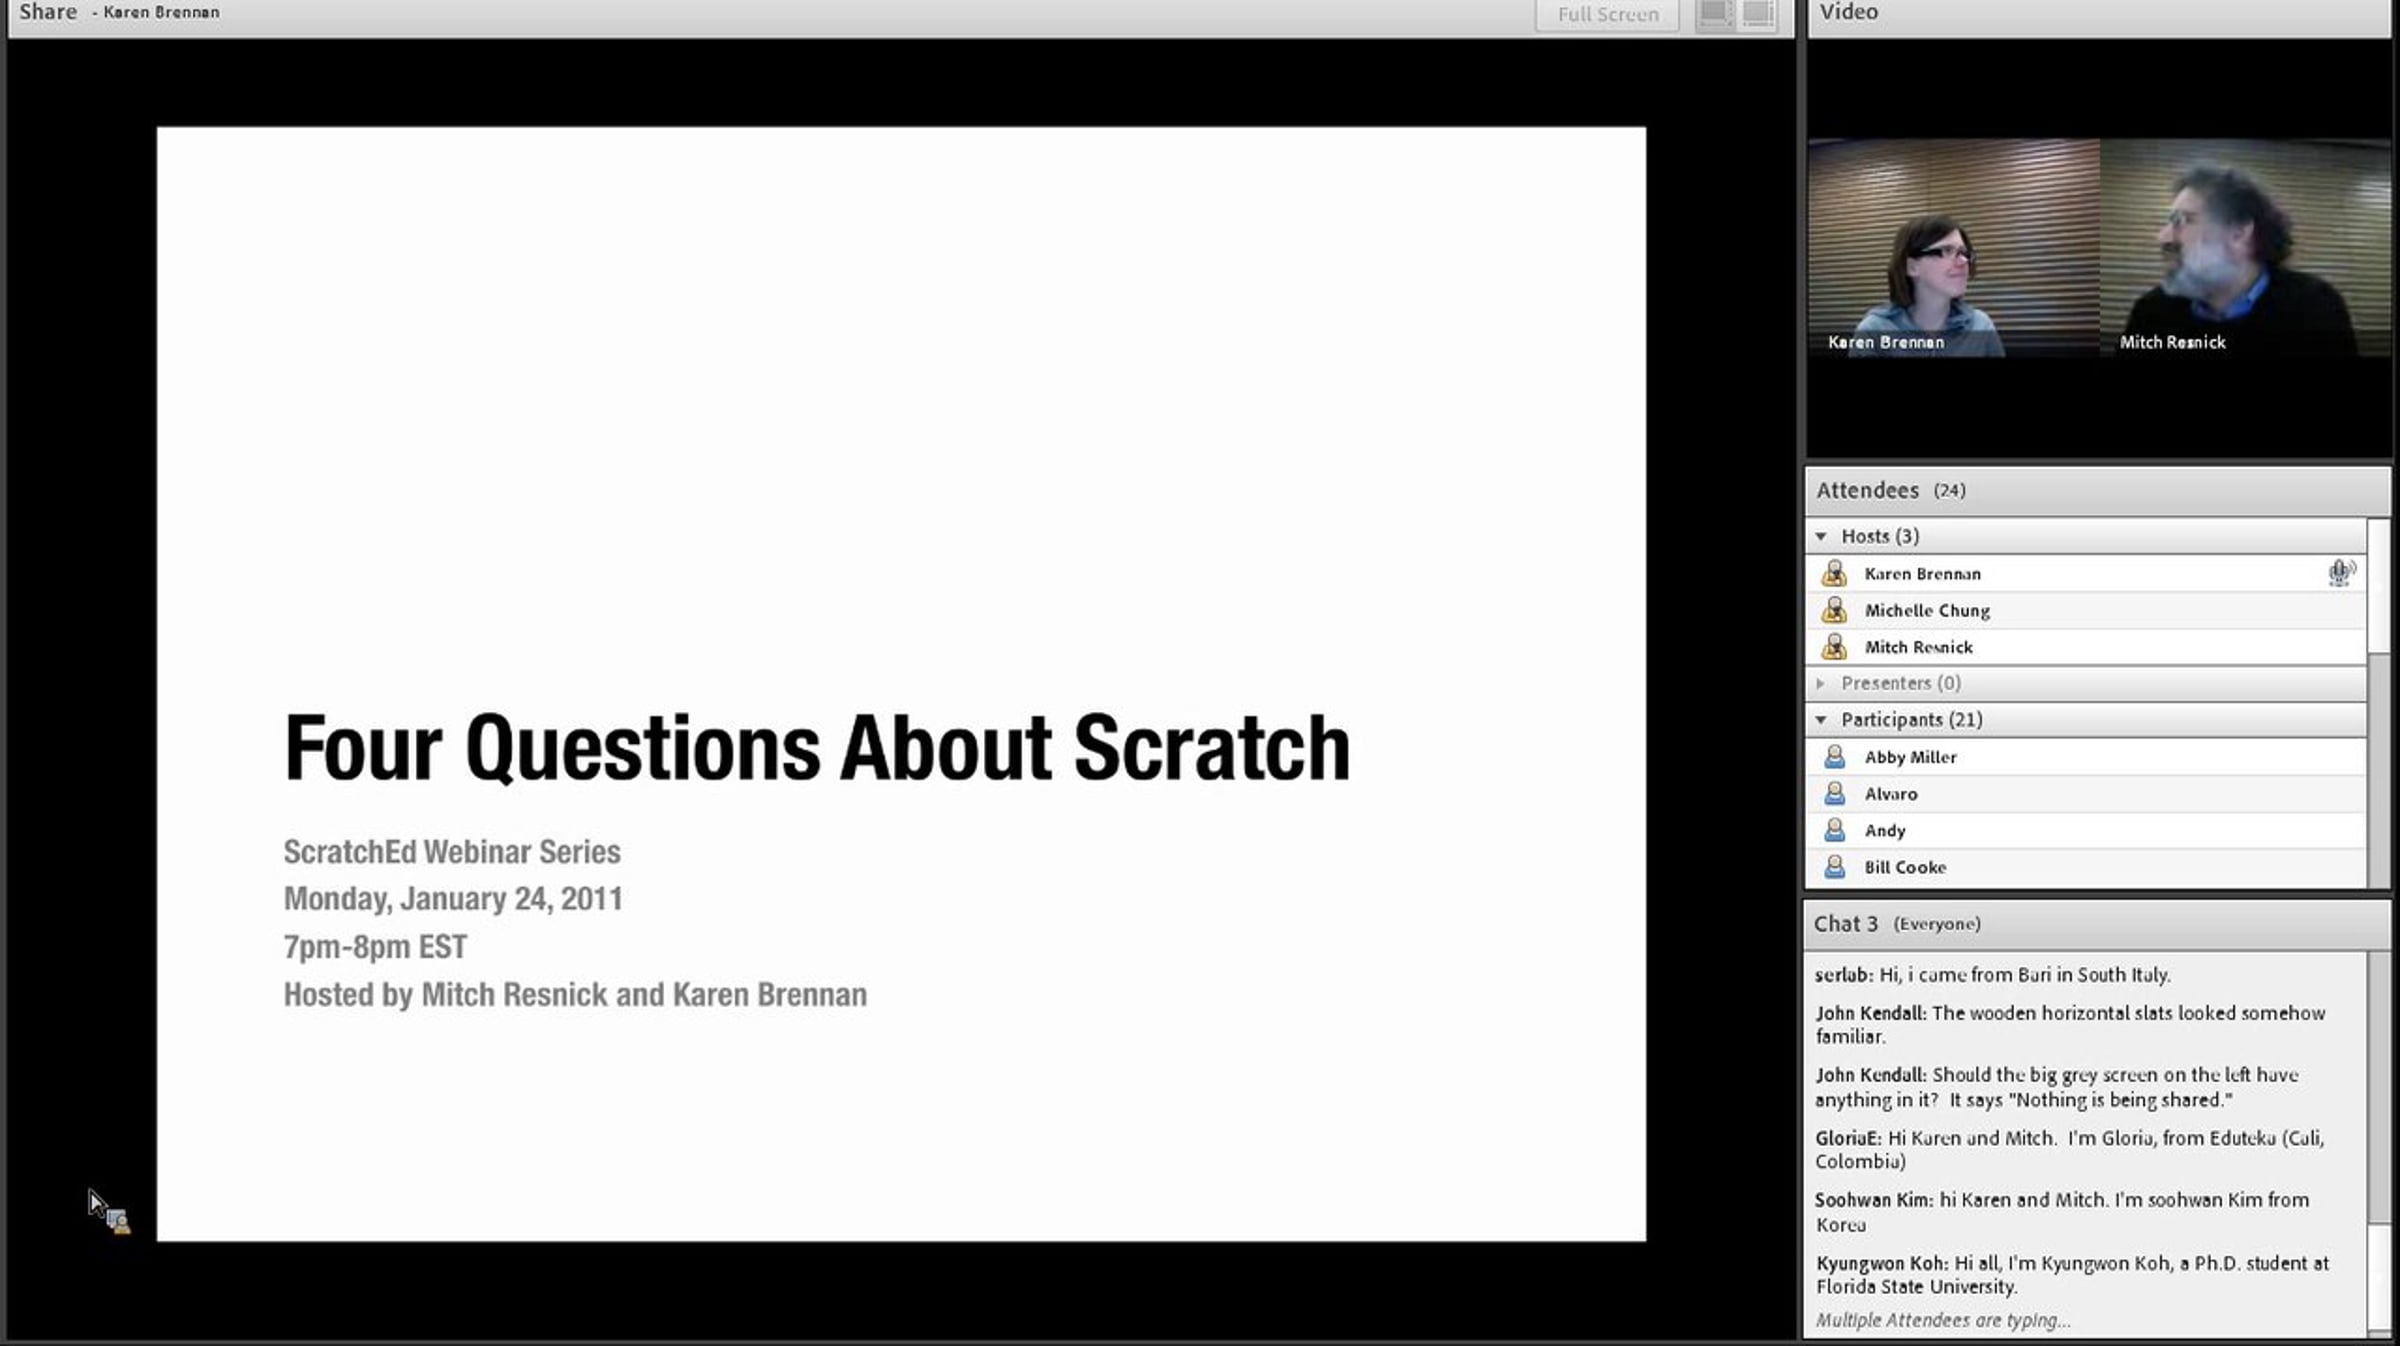Click Abby Miller's participant icon
The height and width of the screenshot is (1346, 2400).
[1834, 757]
